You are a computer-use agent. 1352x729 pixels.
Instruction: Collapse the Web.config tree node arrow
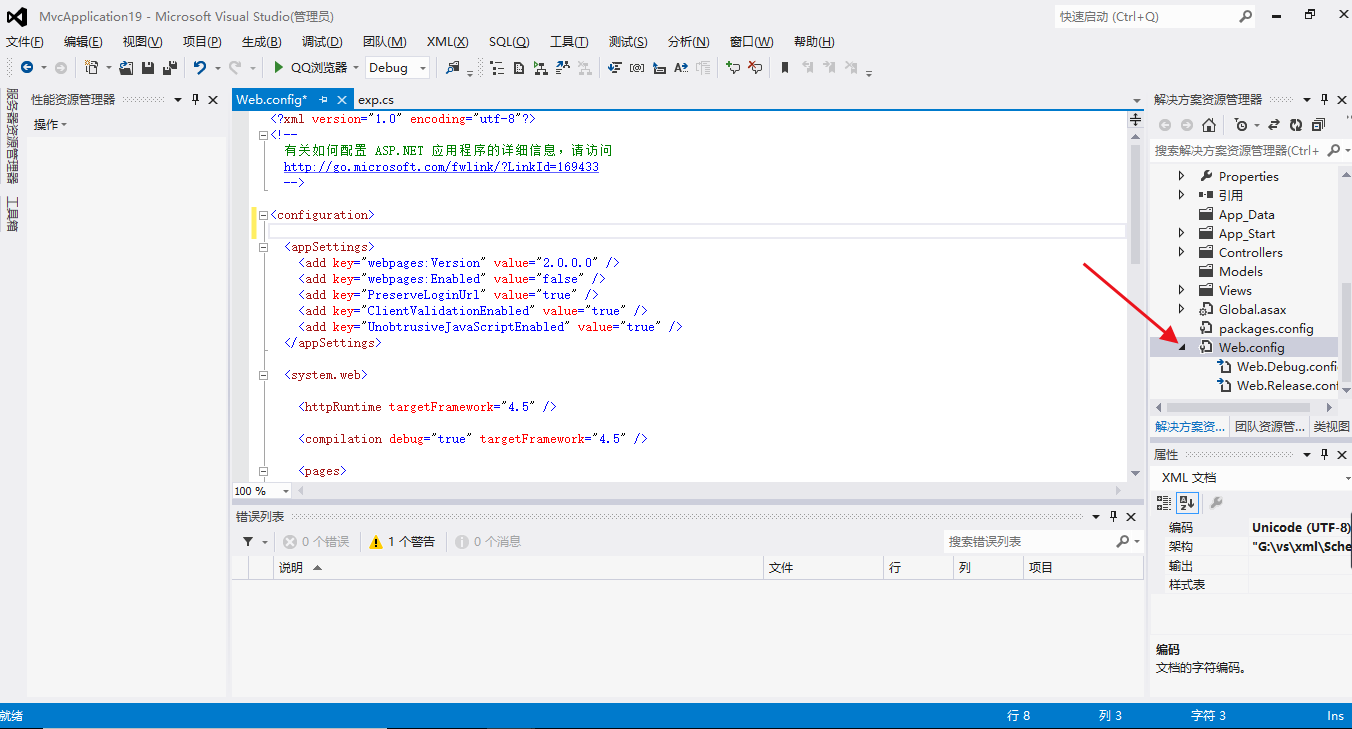click(x=1181, y=347)
